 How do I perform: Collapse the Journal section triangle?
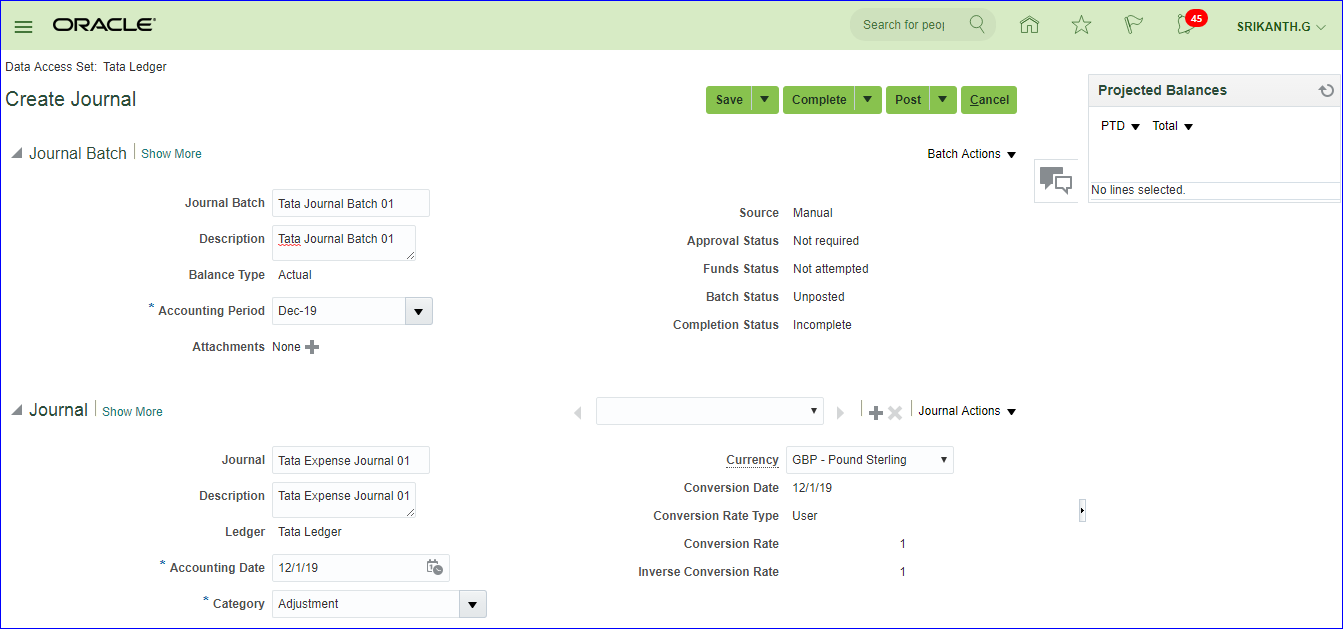(16, 411)
